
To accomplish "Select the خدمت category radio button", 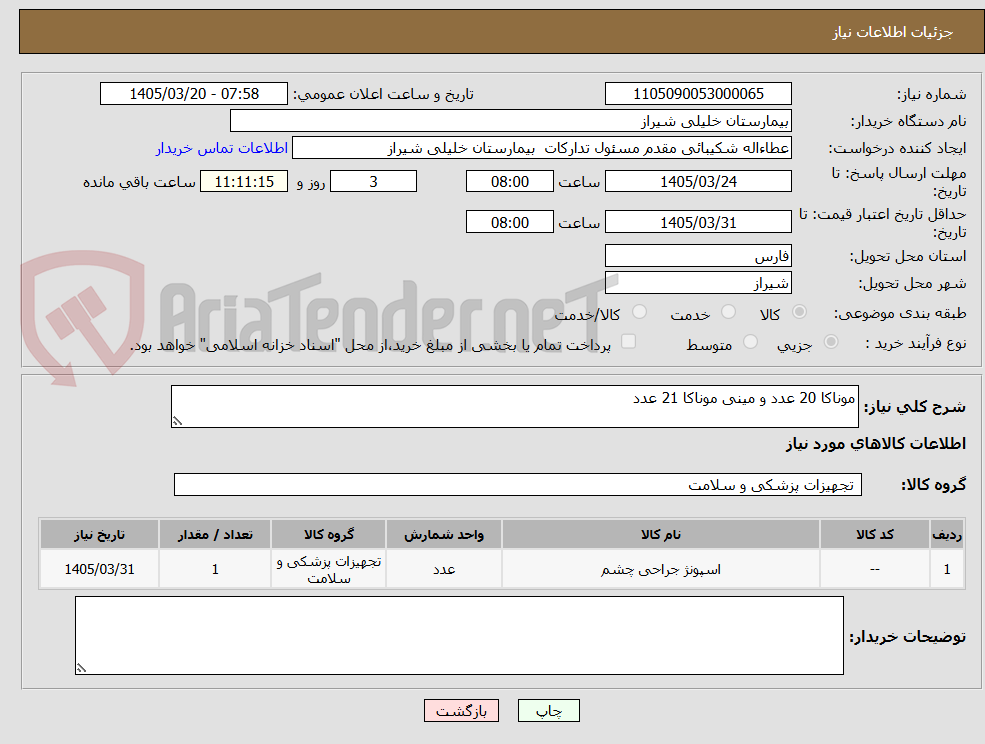I will 728,312.
